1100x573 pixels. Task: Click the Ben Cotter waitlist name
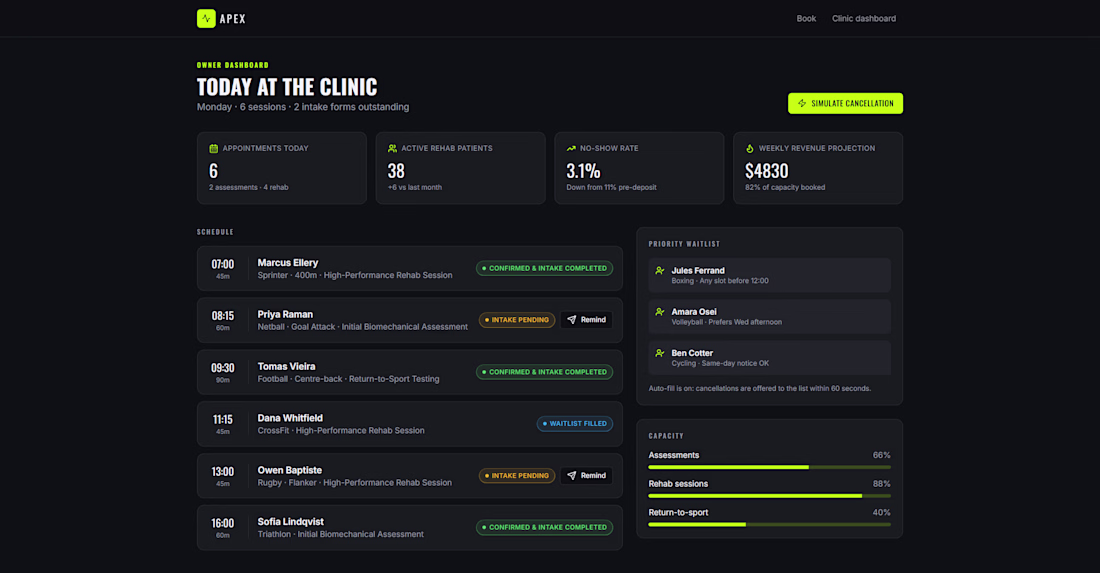pyautogui.click(x=692, y=353)
